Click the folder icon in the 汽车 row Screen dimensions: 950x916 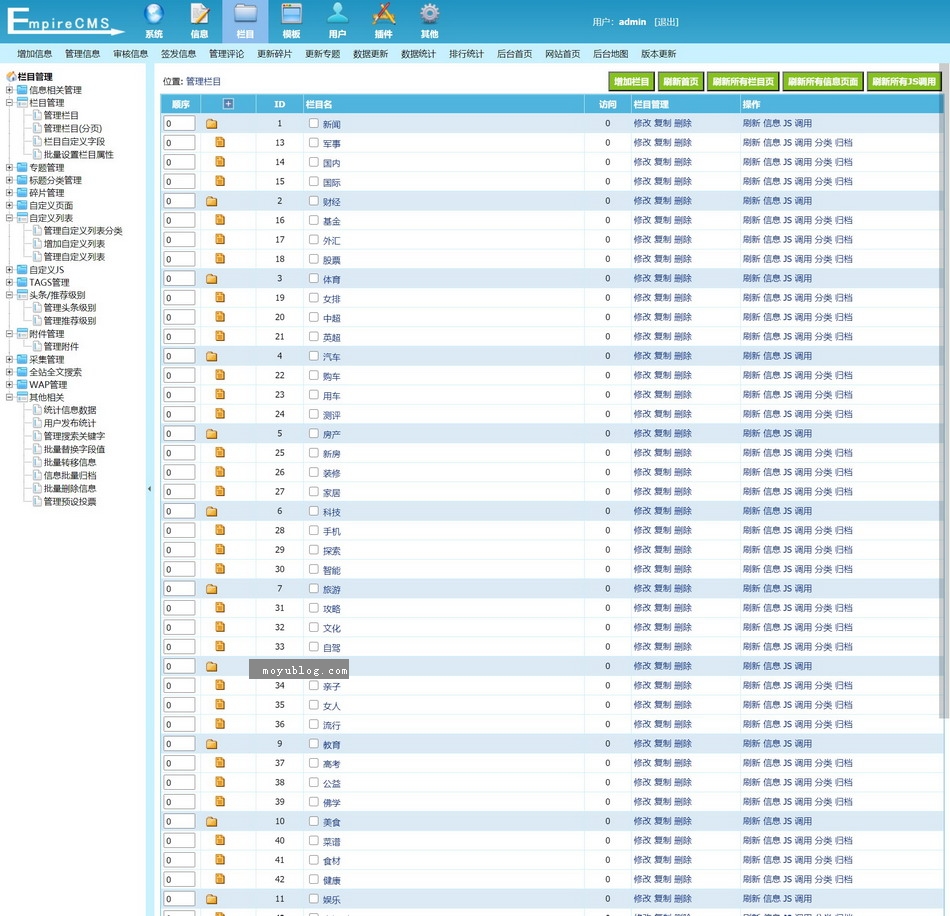pyautogui.click(x=211, y=356)
